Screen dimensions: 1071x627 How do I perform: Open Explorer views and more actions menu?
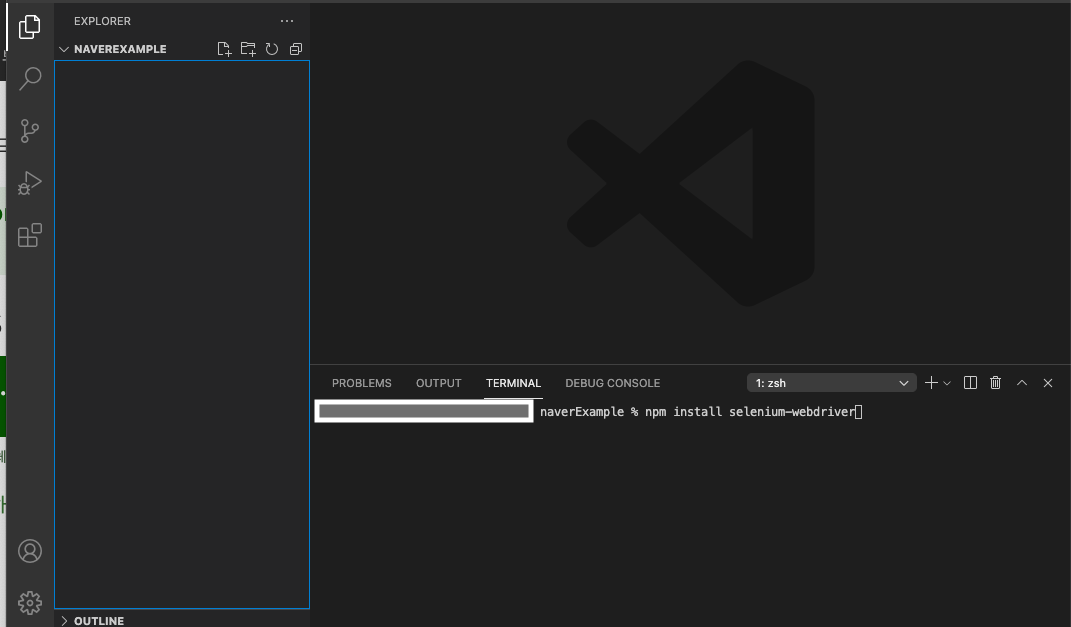coord(287,21)
